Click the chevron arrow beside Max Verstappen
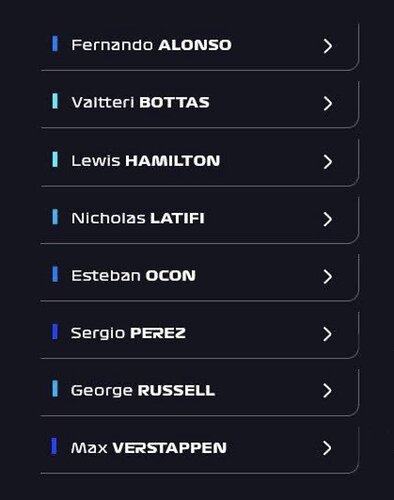This screenshot has height=500, width=394. (x=328, y=448)
